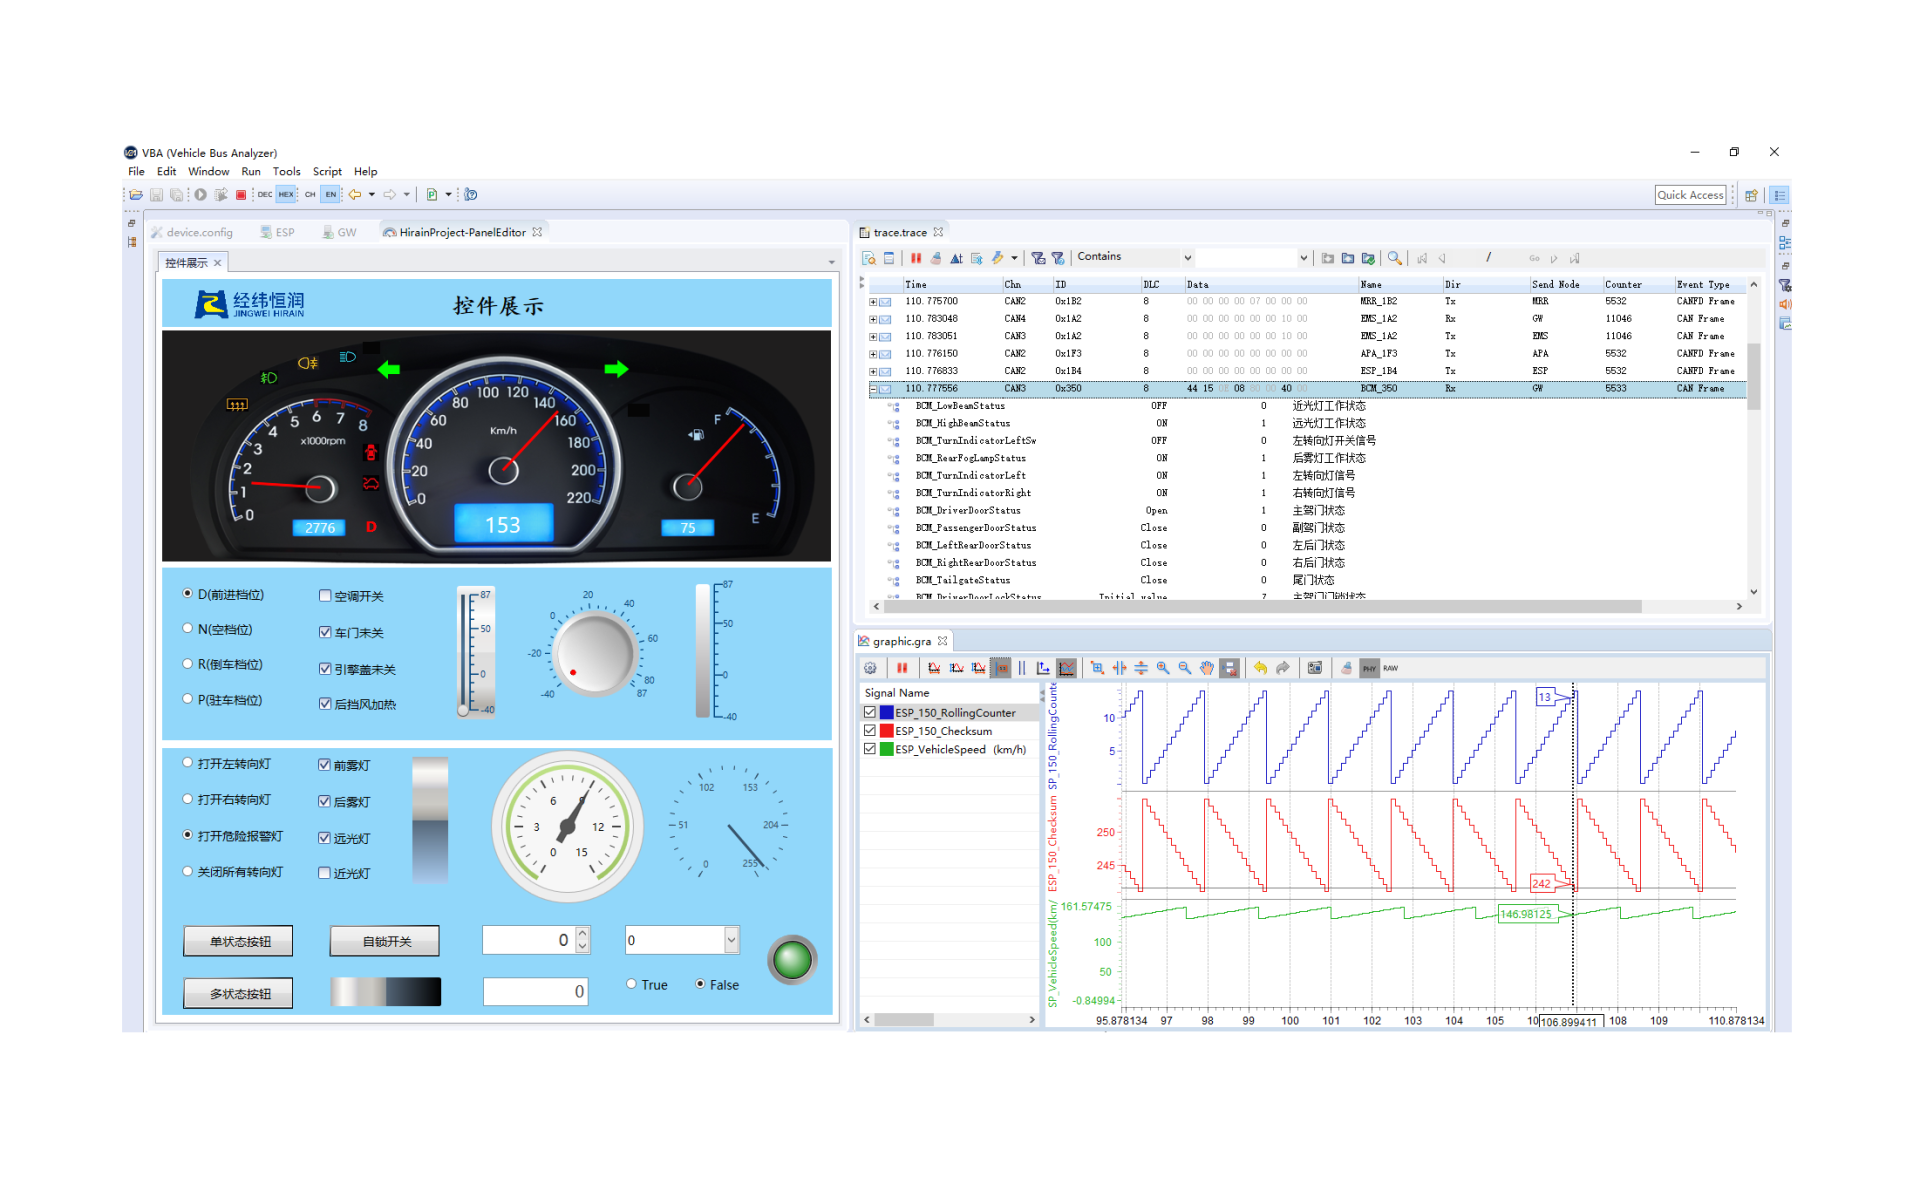The width and height of the screenshot is (1920, 1191).
Task: Select P(驻车档位) radio button
Action: 187,699
